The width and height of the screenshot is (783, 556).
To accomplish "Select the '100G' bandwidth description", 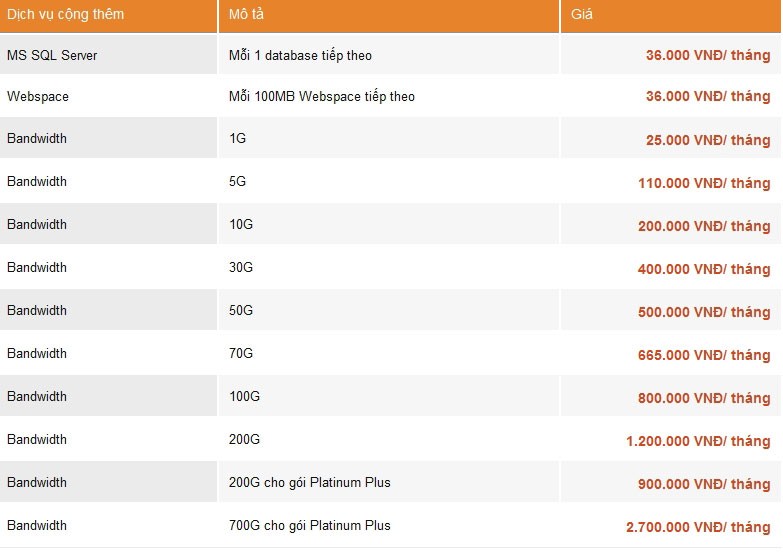I will point(244,396).
